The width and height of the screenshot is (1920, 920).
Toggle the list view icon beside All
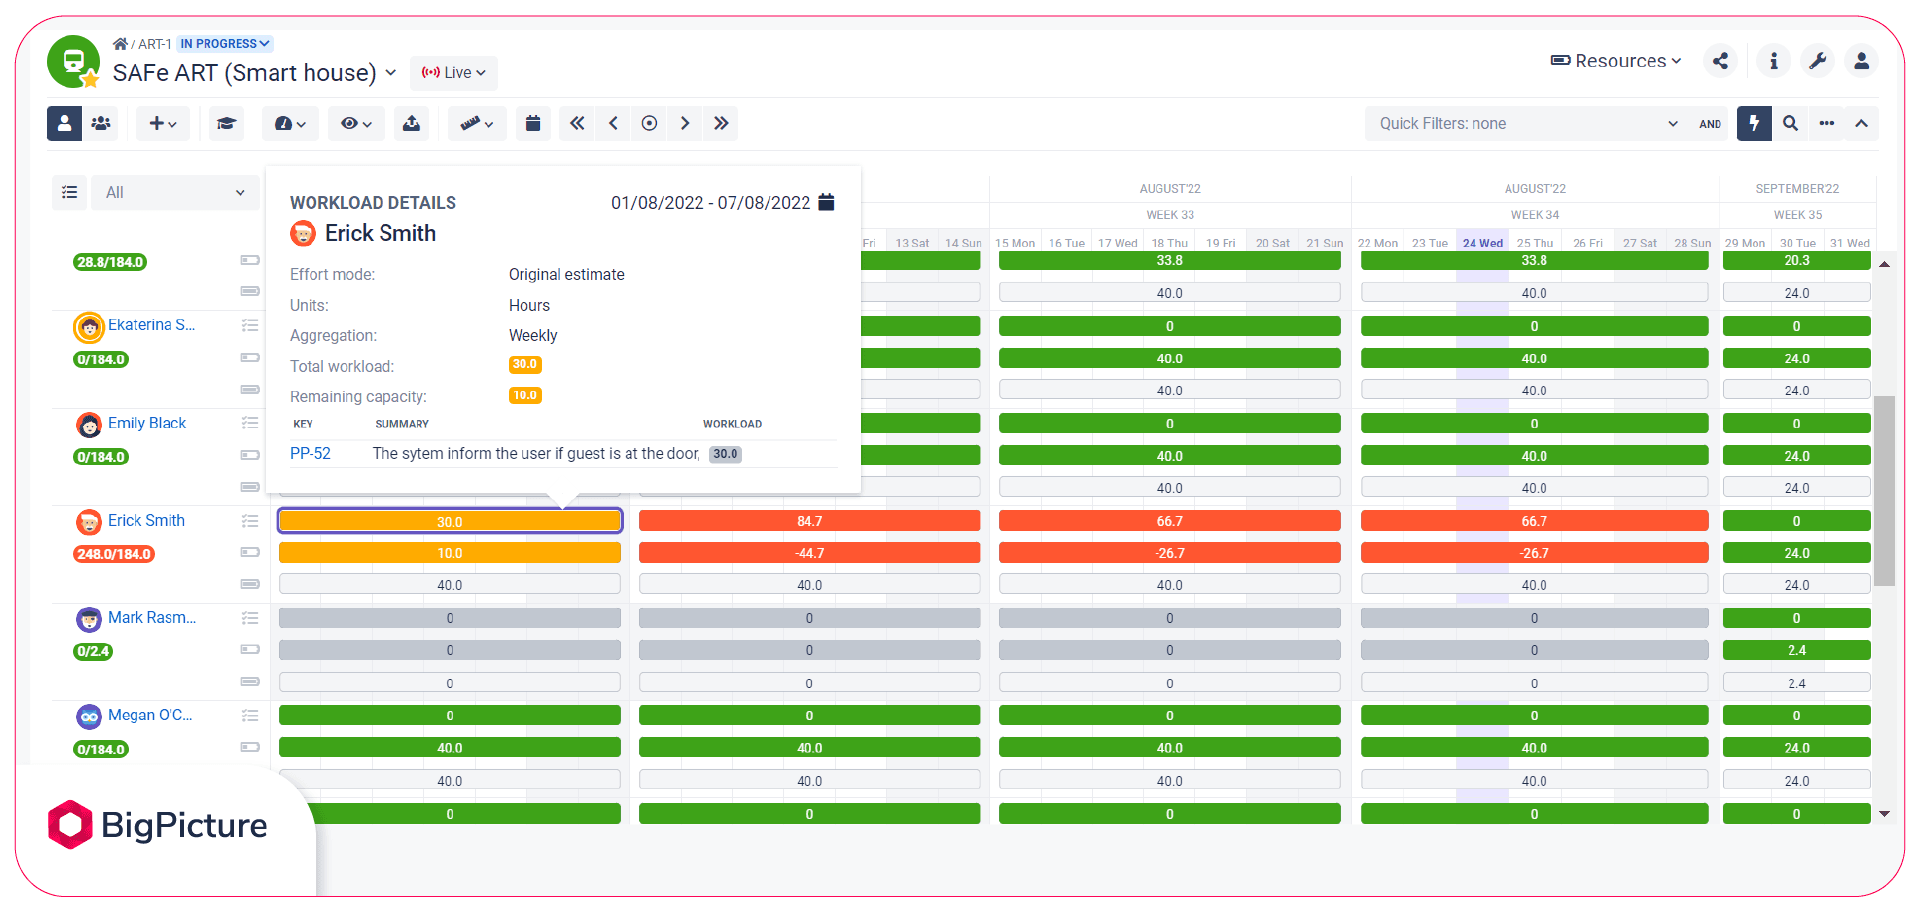(x=70, y=192)
